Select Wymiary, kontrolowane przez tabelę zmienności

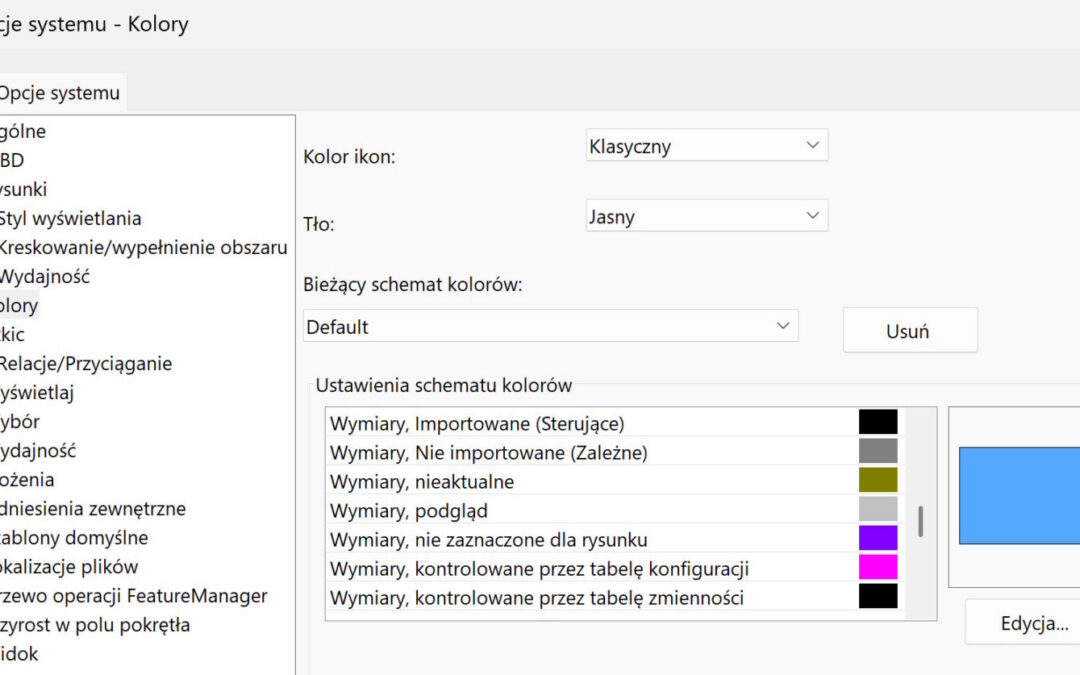[536, 598]
